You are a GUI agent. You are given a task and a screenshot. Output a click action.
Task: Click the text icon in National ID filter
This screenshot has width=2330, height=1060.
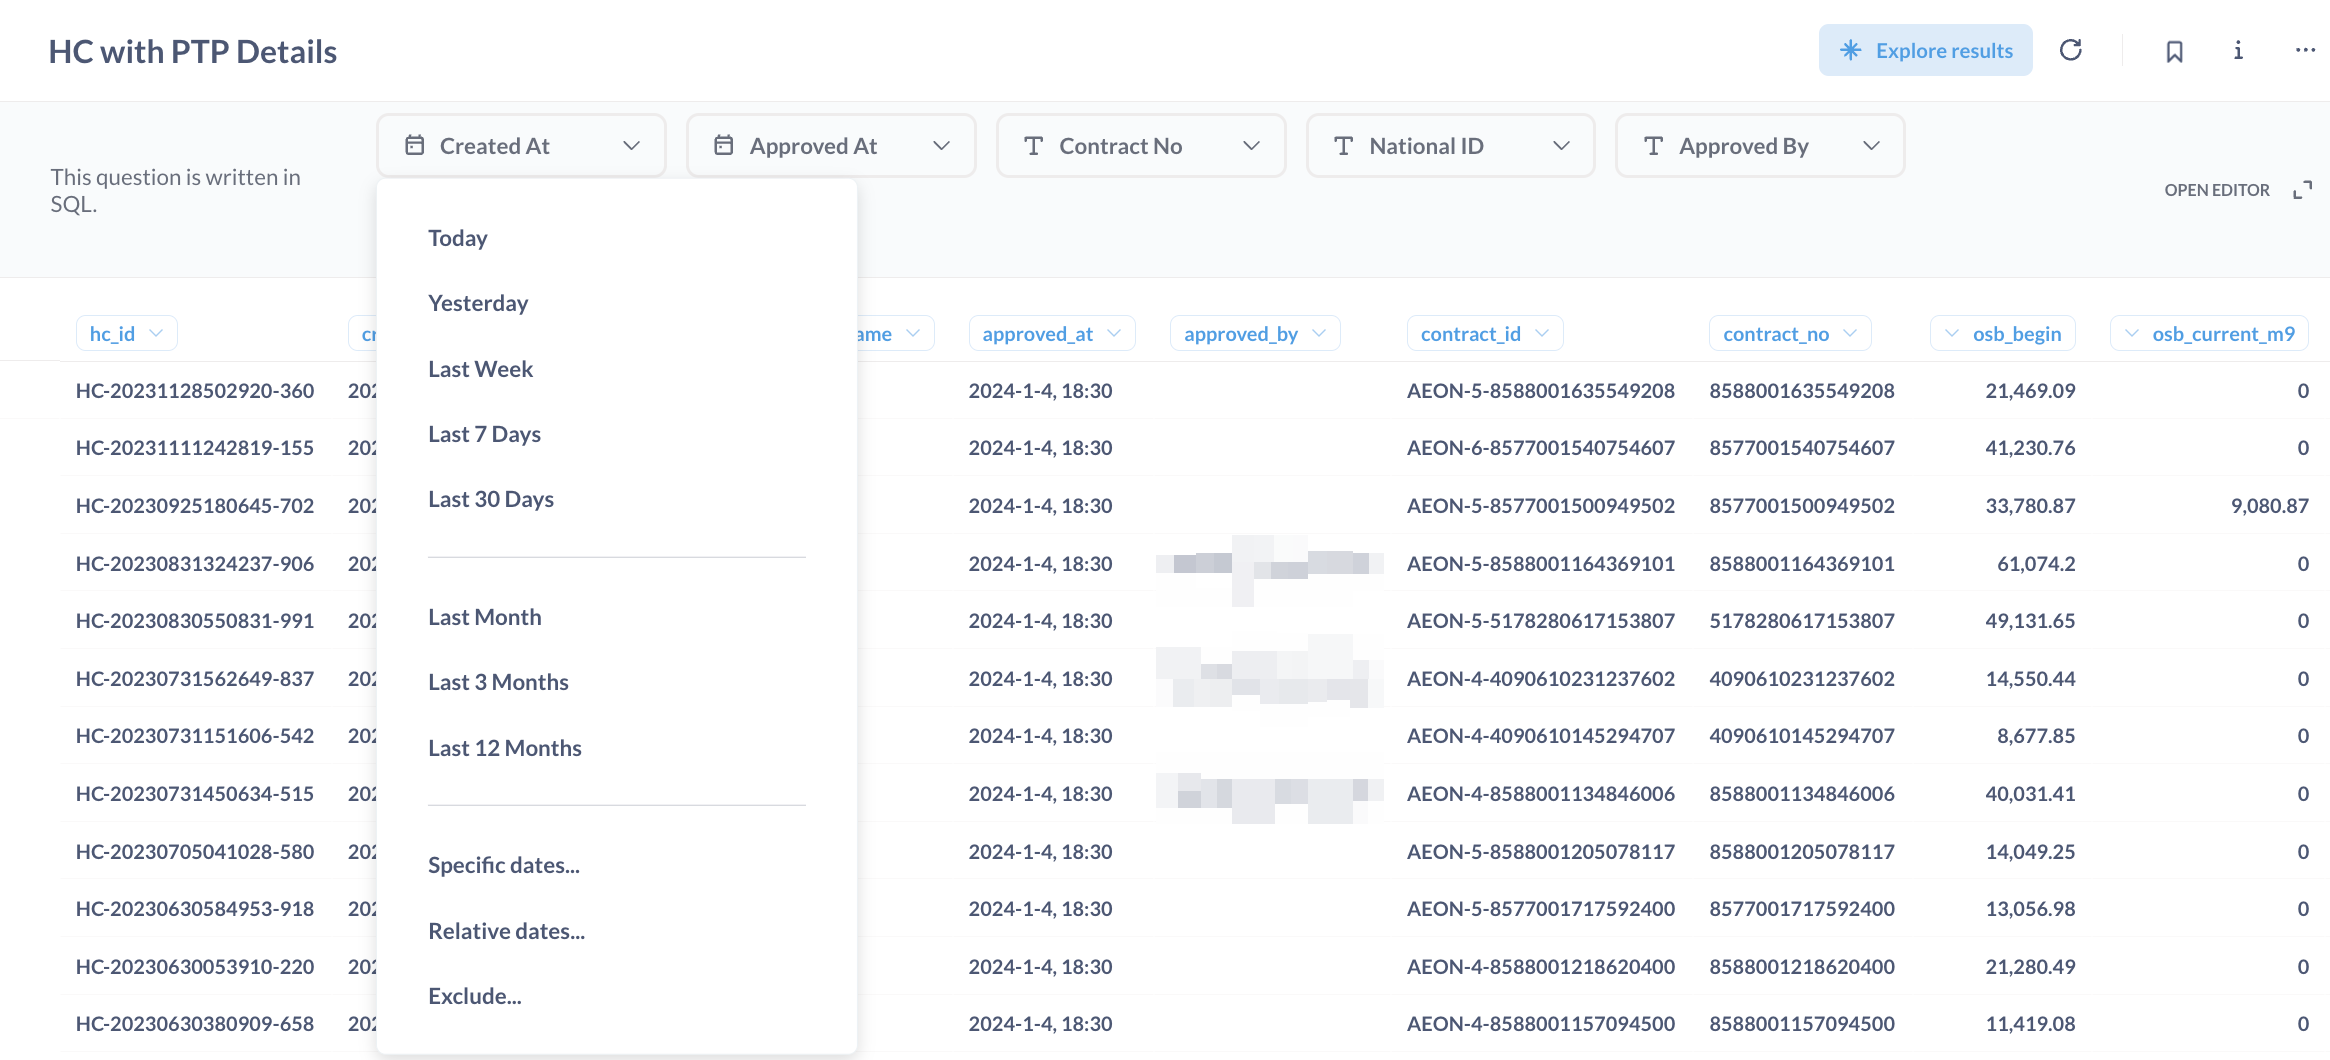click(x=1344, y=146)
